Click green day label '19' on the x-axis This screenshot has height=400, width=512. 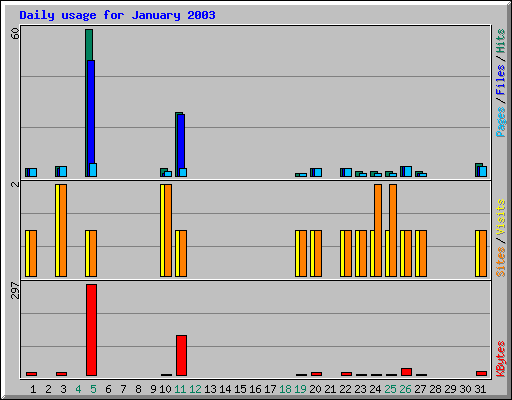(x=300, y=389)
